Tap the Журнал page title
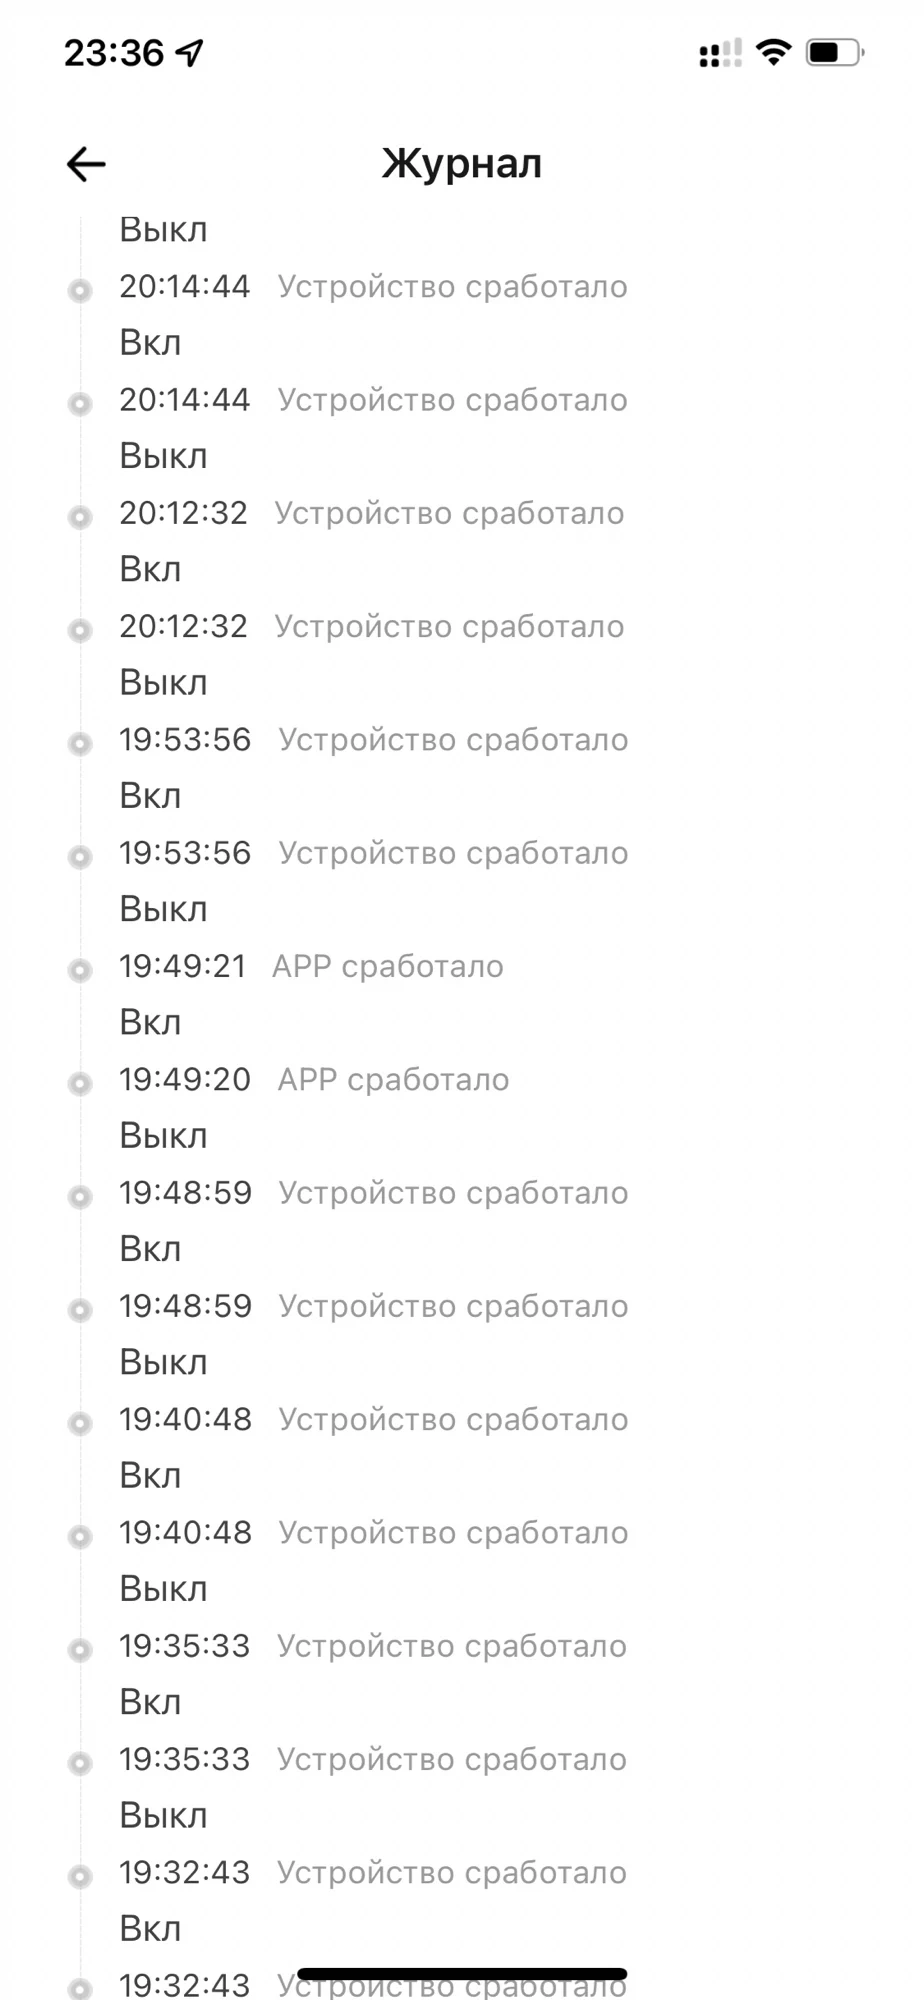This screenshot has height=2000, width=924. coord(462,164)
